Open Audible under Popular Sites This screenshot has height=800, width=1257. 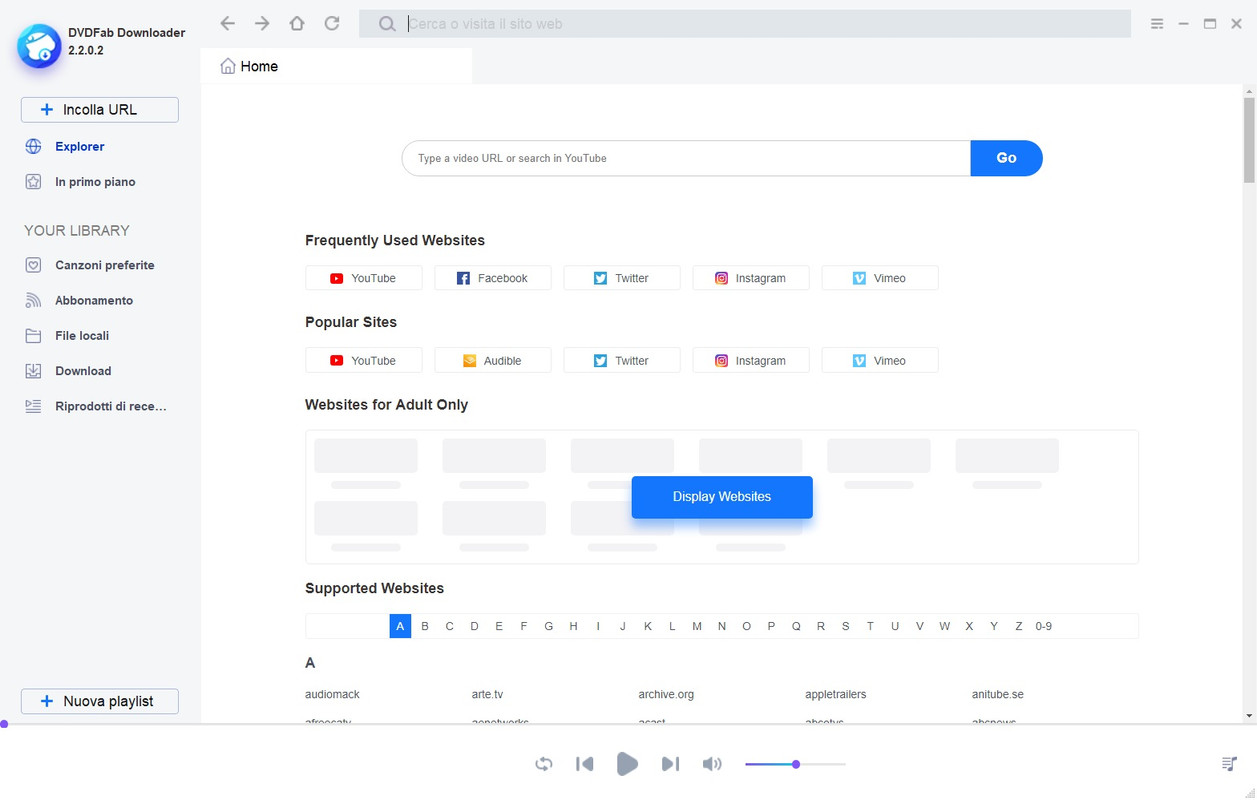click(493, 361)
